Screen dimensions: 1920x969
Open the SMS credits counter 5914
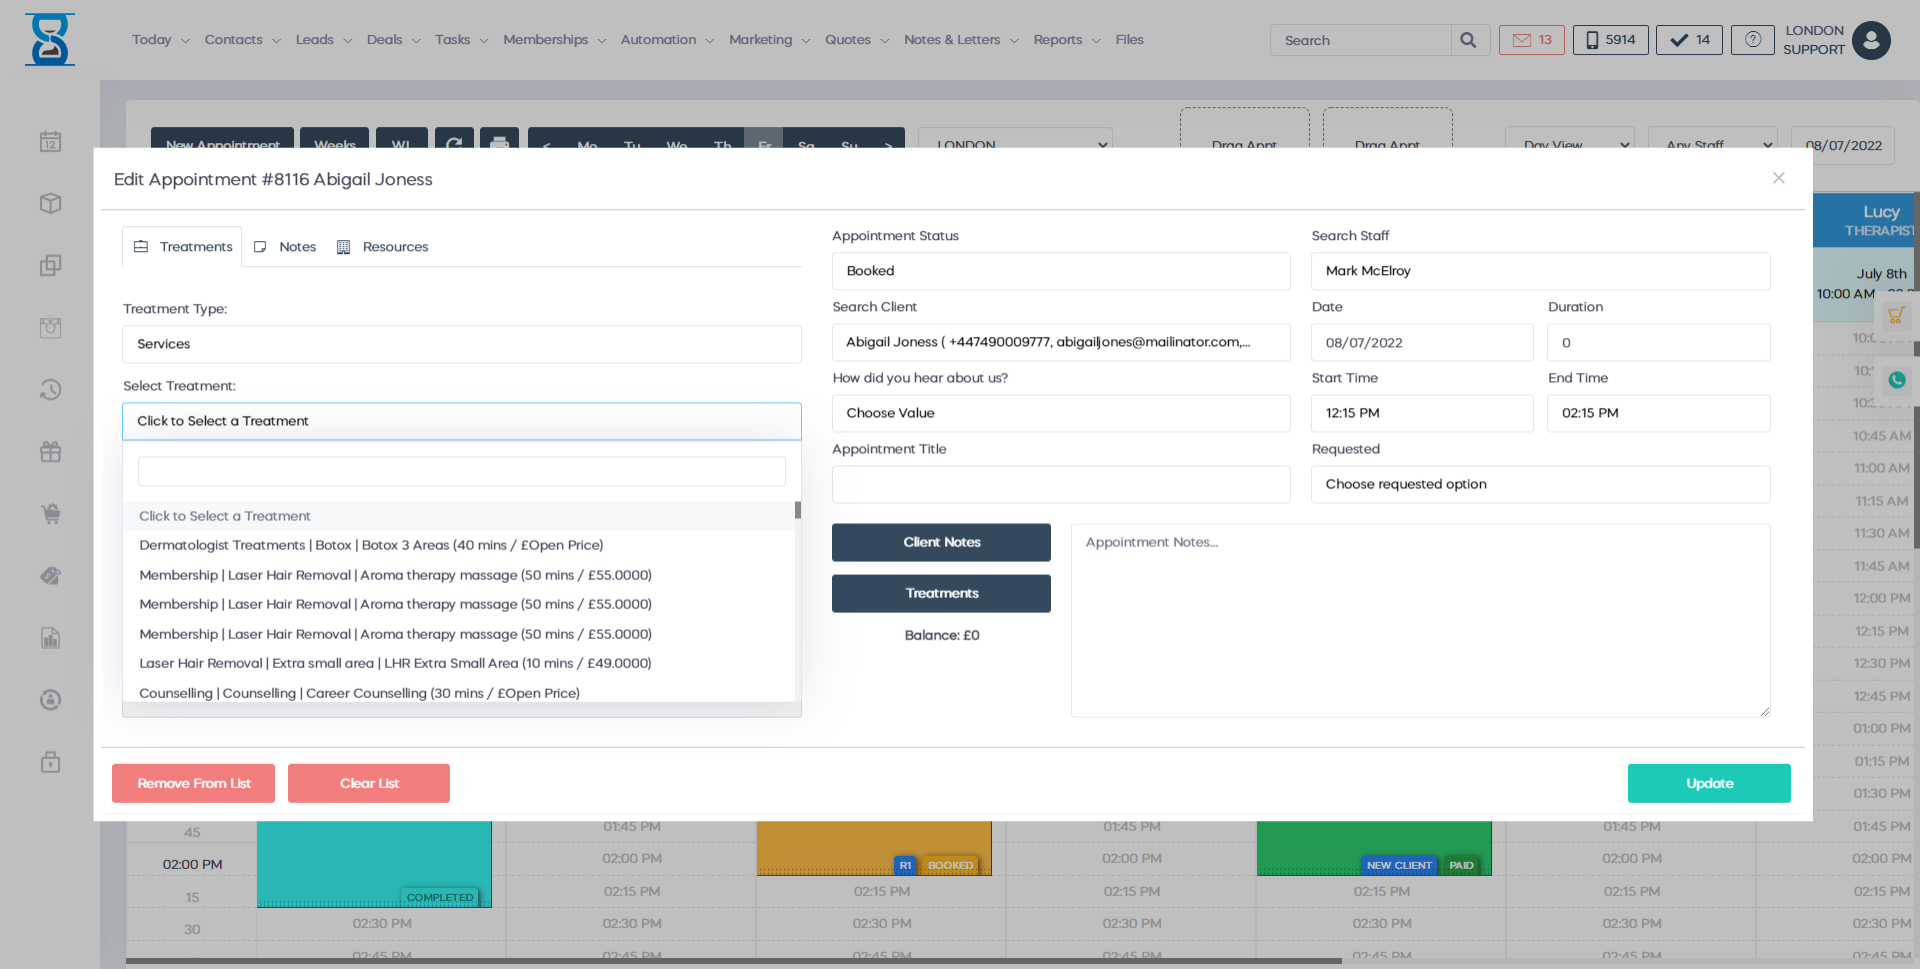1610,40
